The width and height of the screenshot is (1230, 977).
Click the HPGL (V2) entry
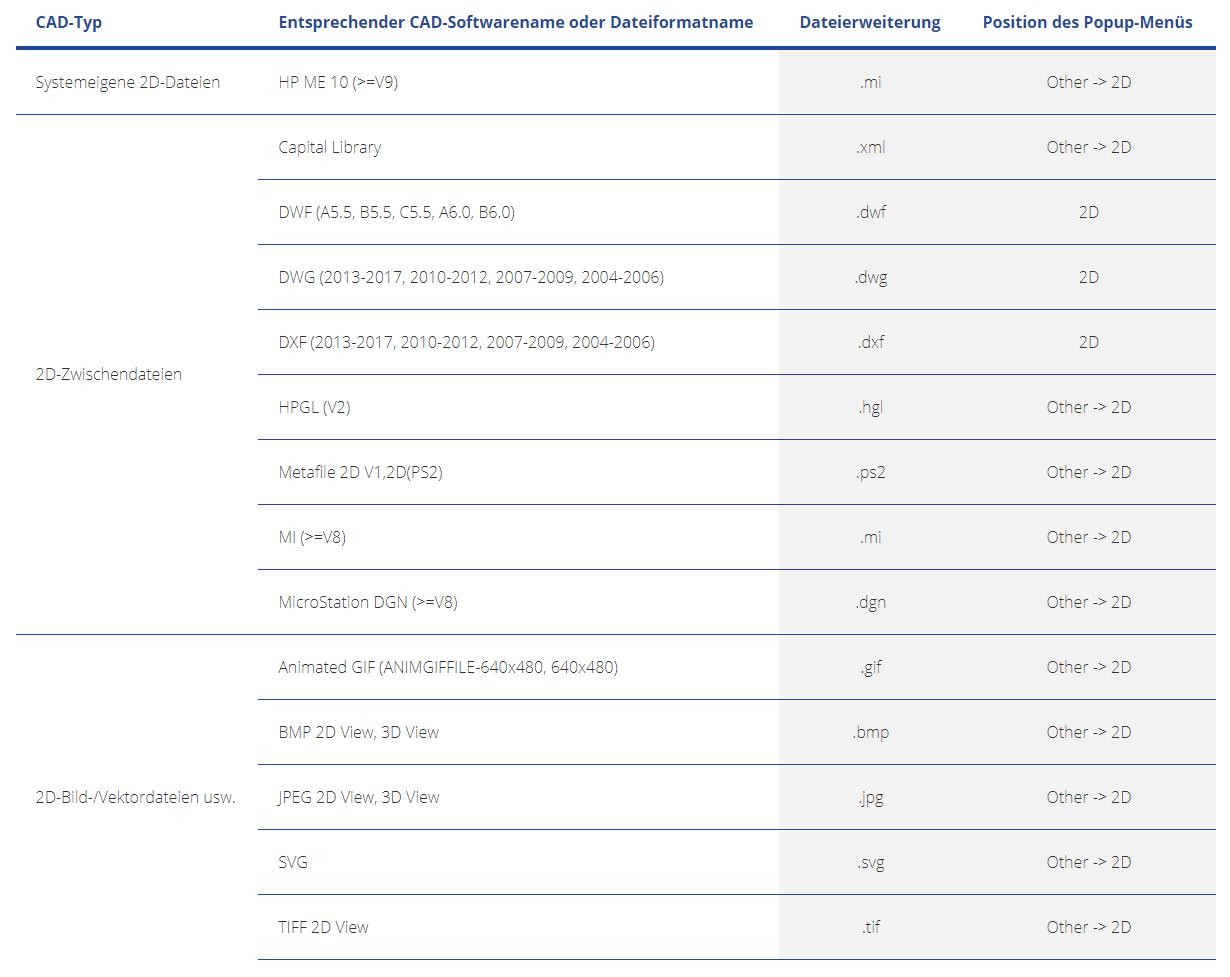(x=314, y=407)
